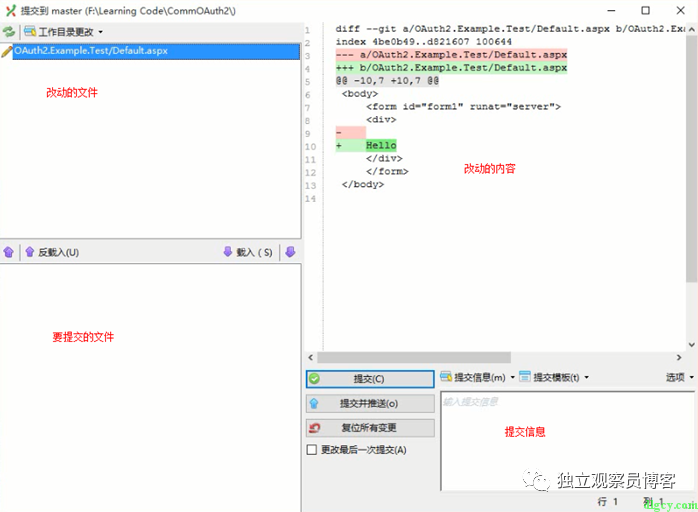Click the diff vertical scrollbar up arrow
Viewport: 698px width, 512px height.
pos(691,29)
